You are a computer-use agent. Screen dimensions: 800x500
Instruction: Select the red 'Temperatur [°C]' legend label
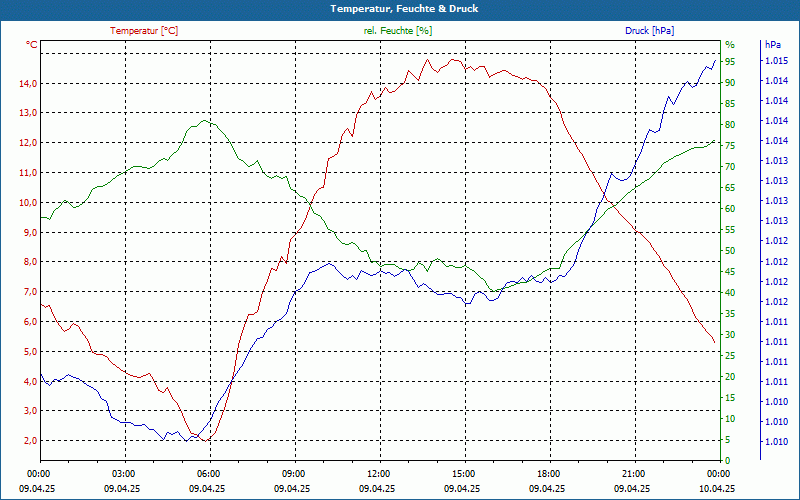pyautogui.click(x=144, y=31)
